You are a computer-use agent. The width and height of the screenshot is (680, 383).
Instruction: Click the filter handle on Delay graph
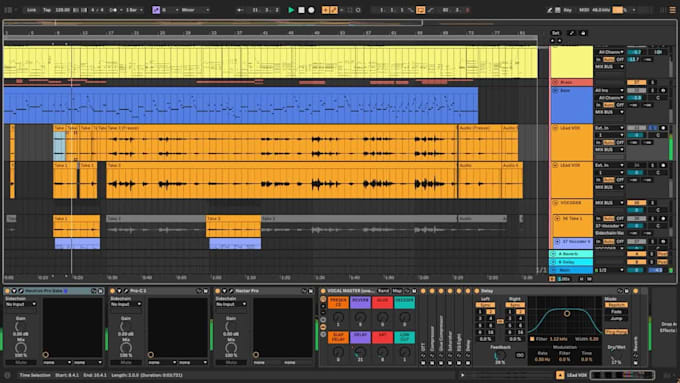coord(566,313)
